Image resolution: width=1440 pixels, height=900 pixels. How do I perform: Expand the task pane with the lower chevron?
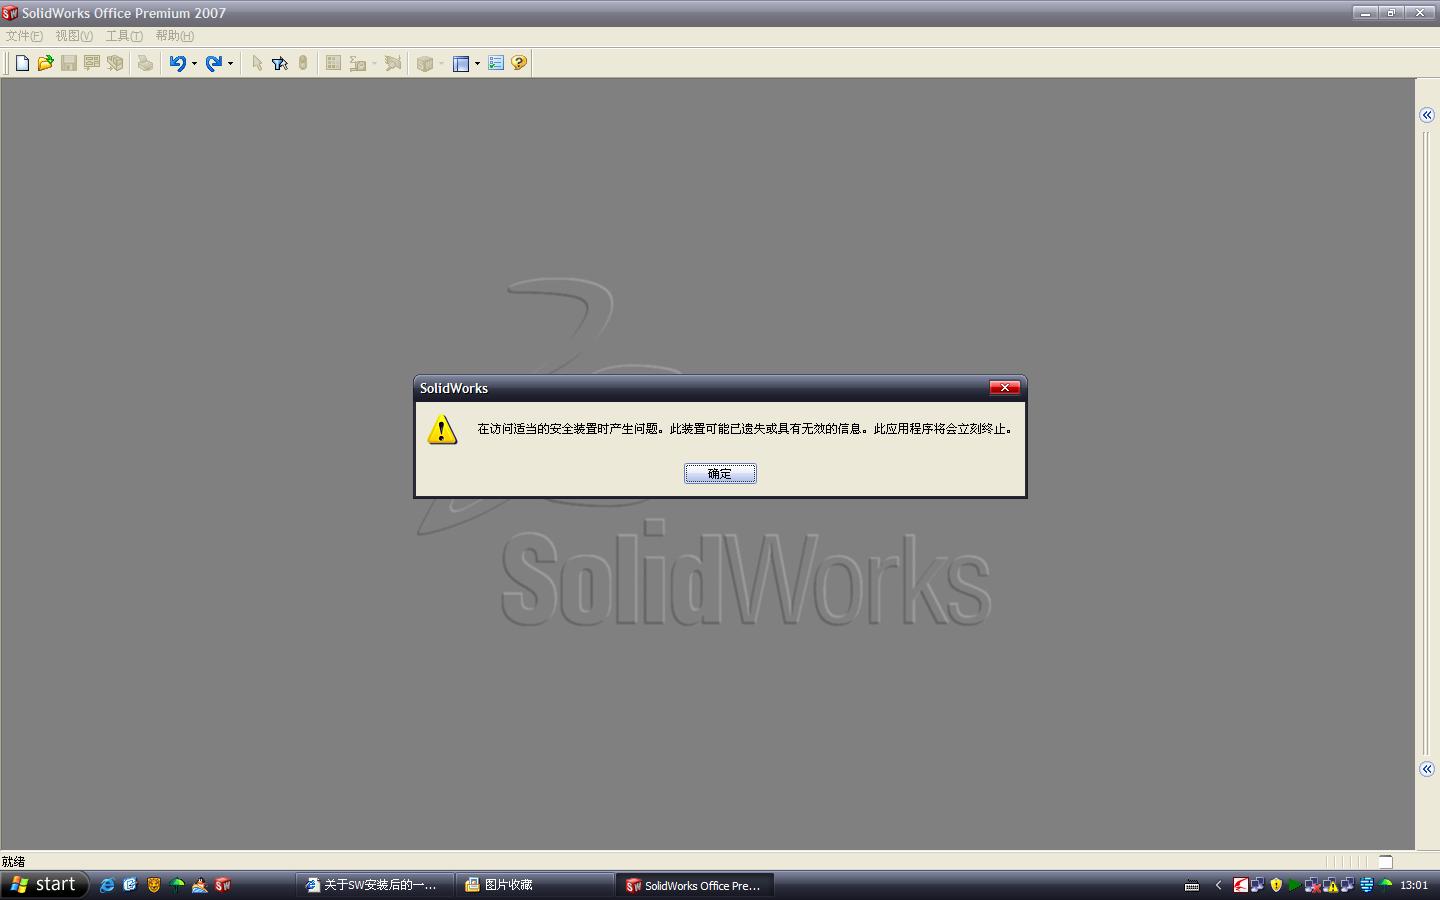click(x=1427, y=769)
